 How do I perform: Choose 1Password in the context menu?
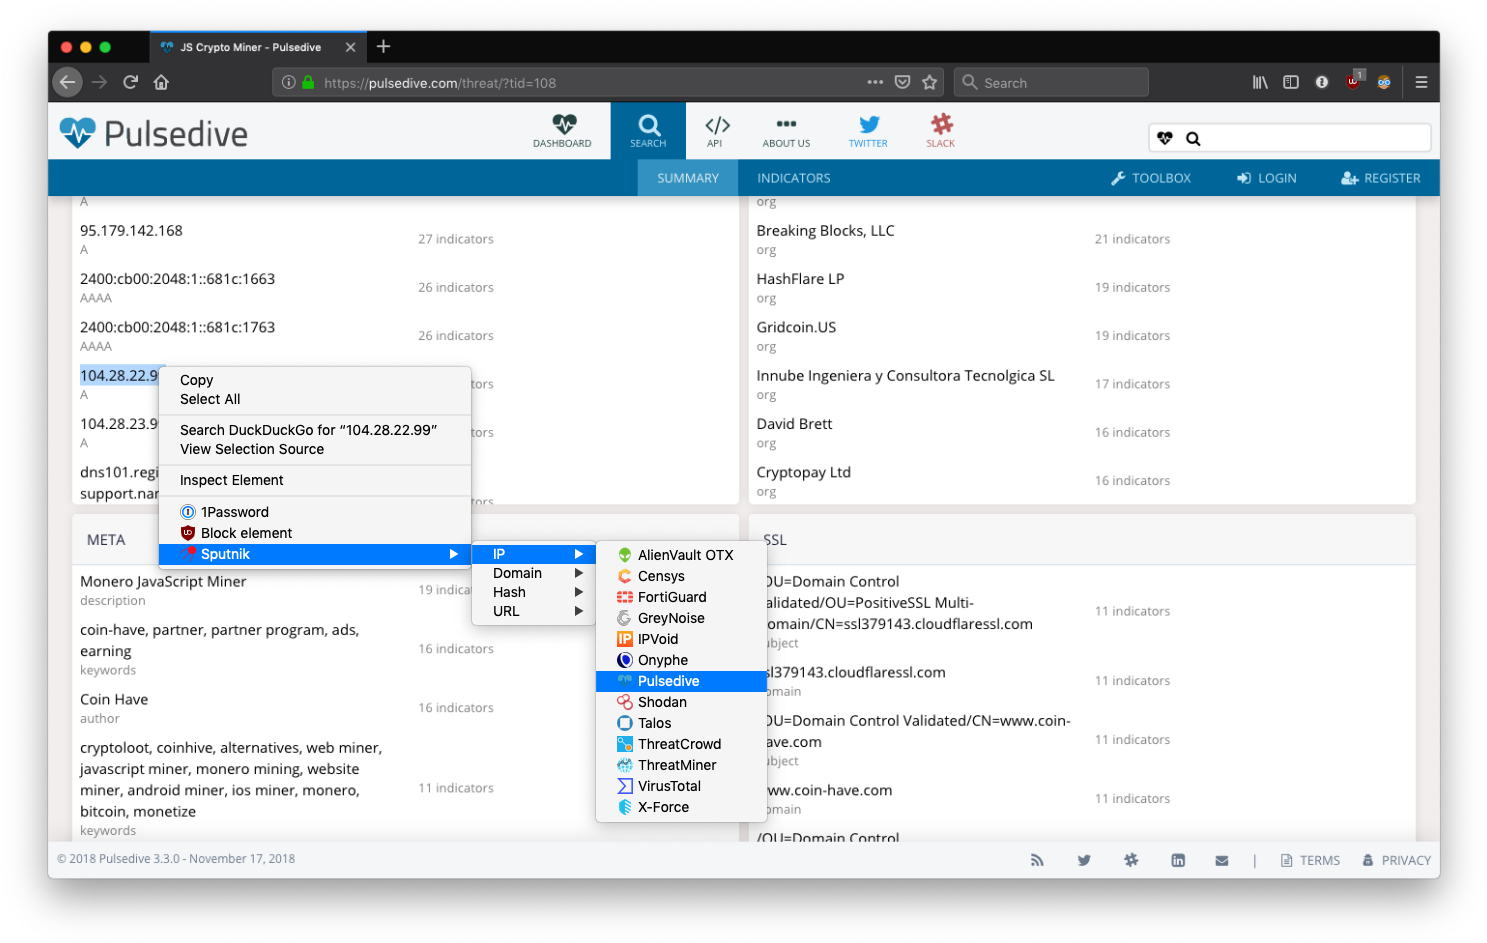(315, 512)
